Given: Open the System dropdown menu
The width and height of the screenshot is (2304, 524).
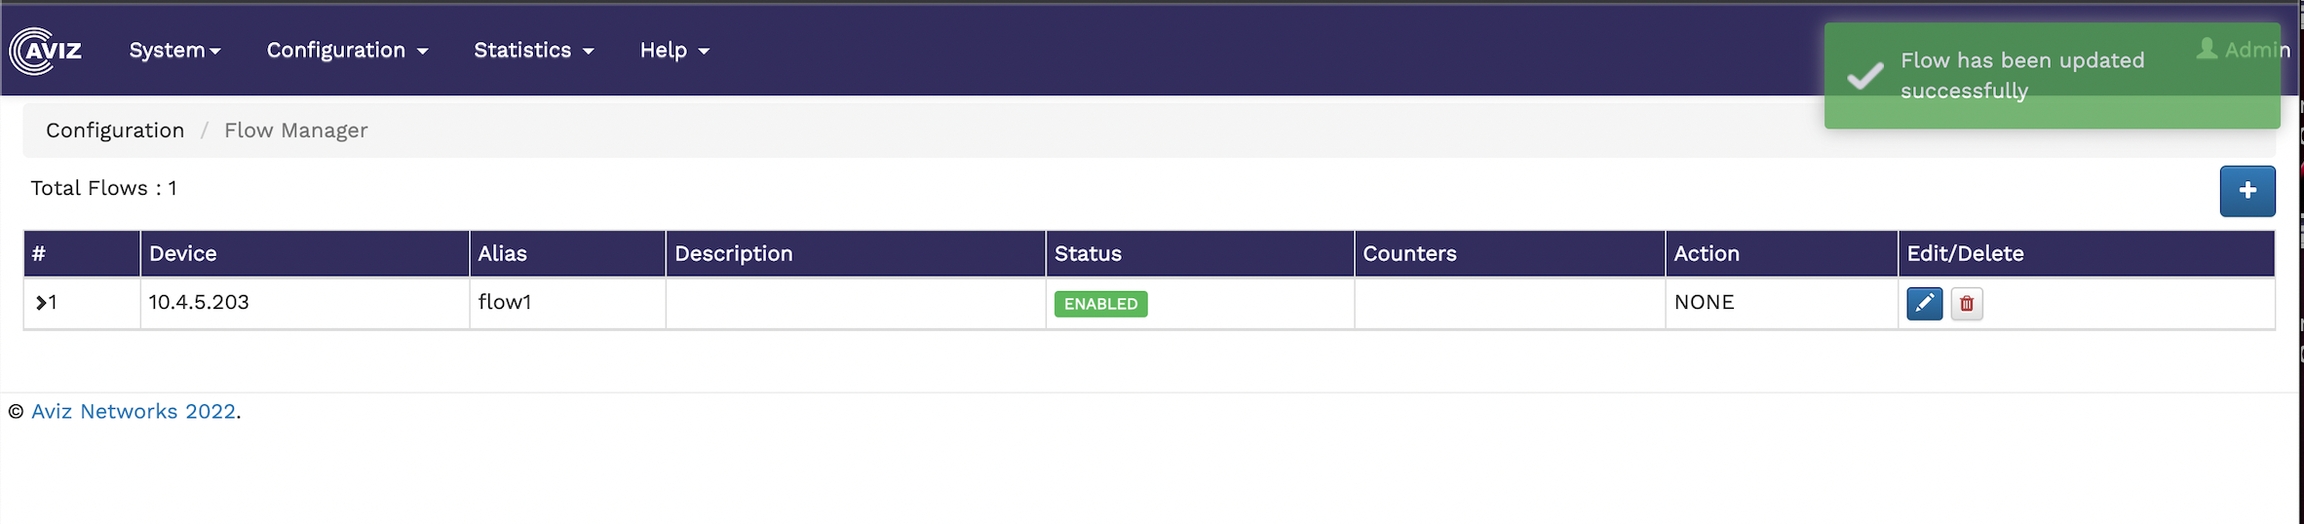Looking at the screenshot, I should pos(174,50).
